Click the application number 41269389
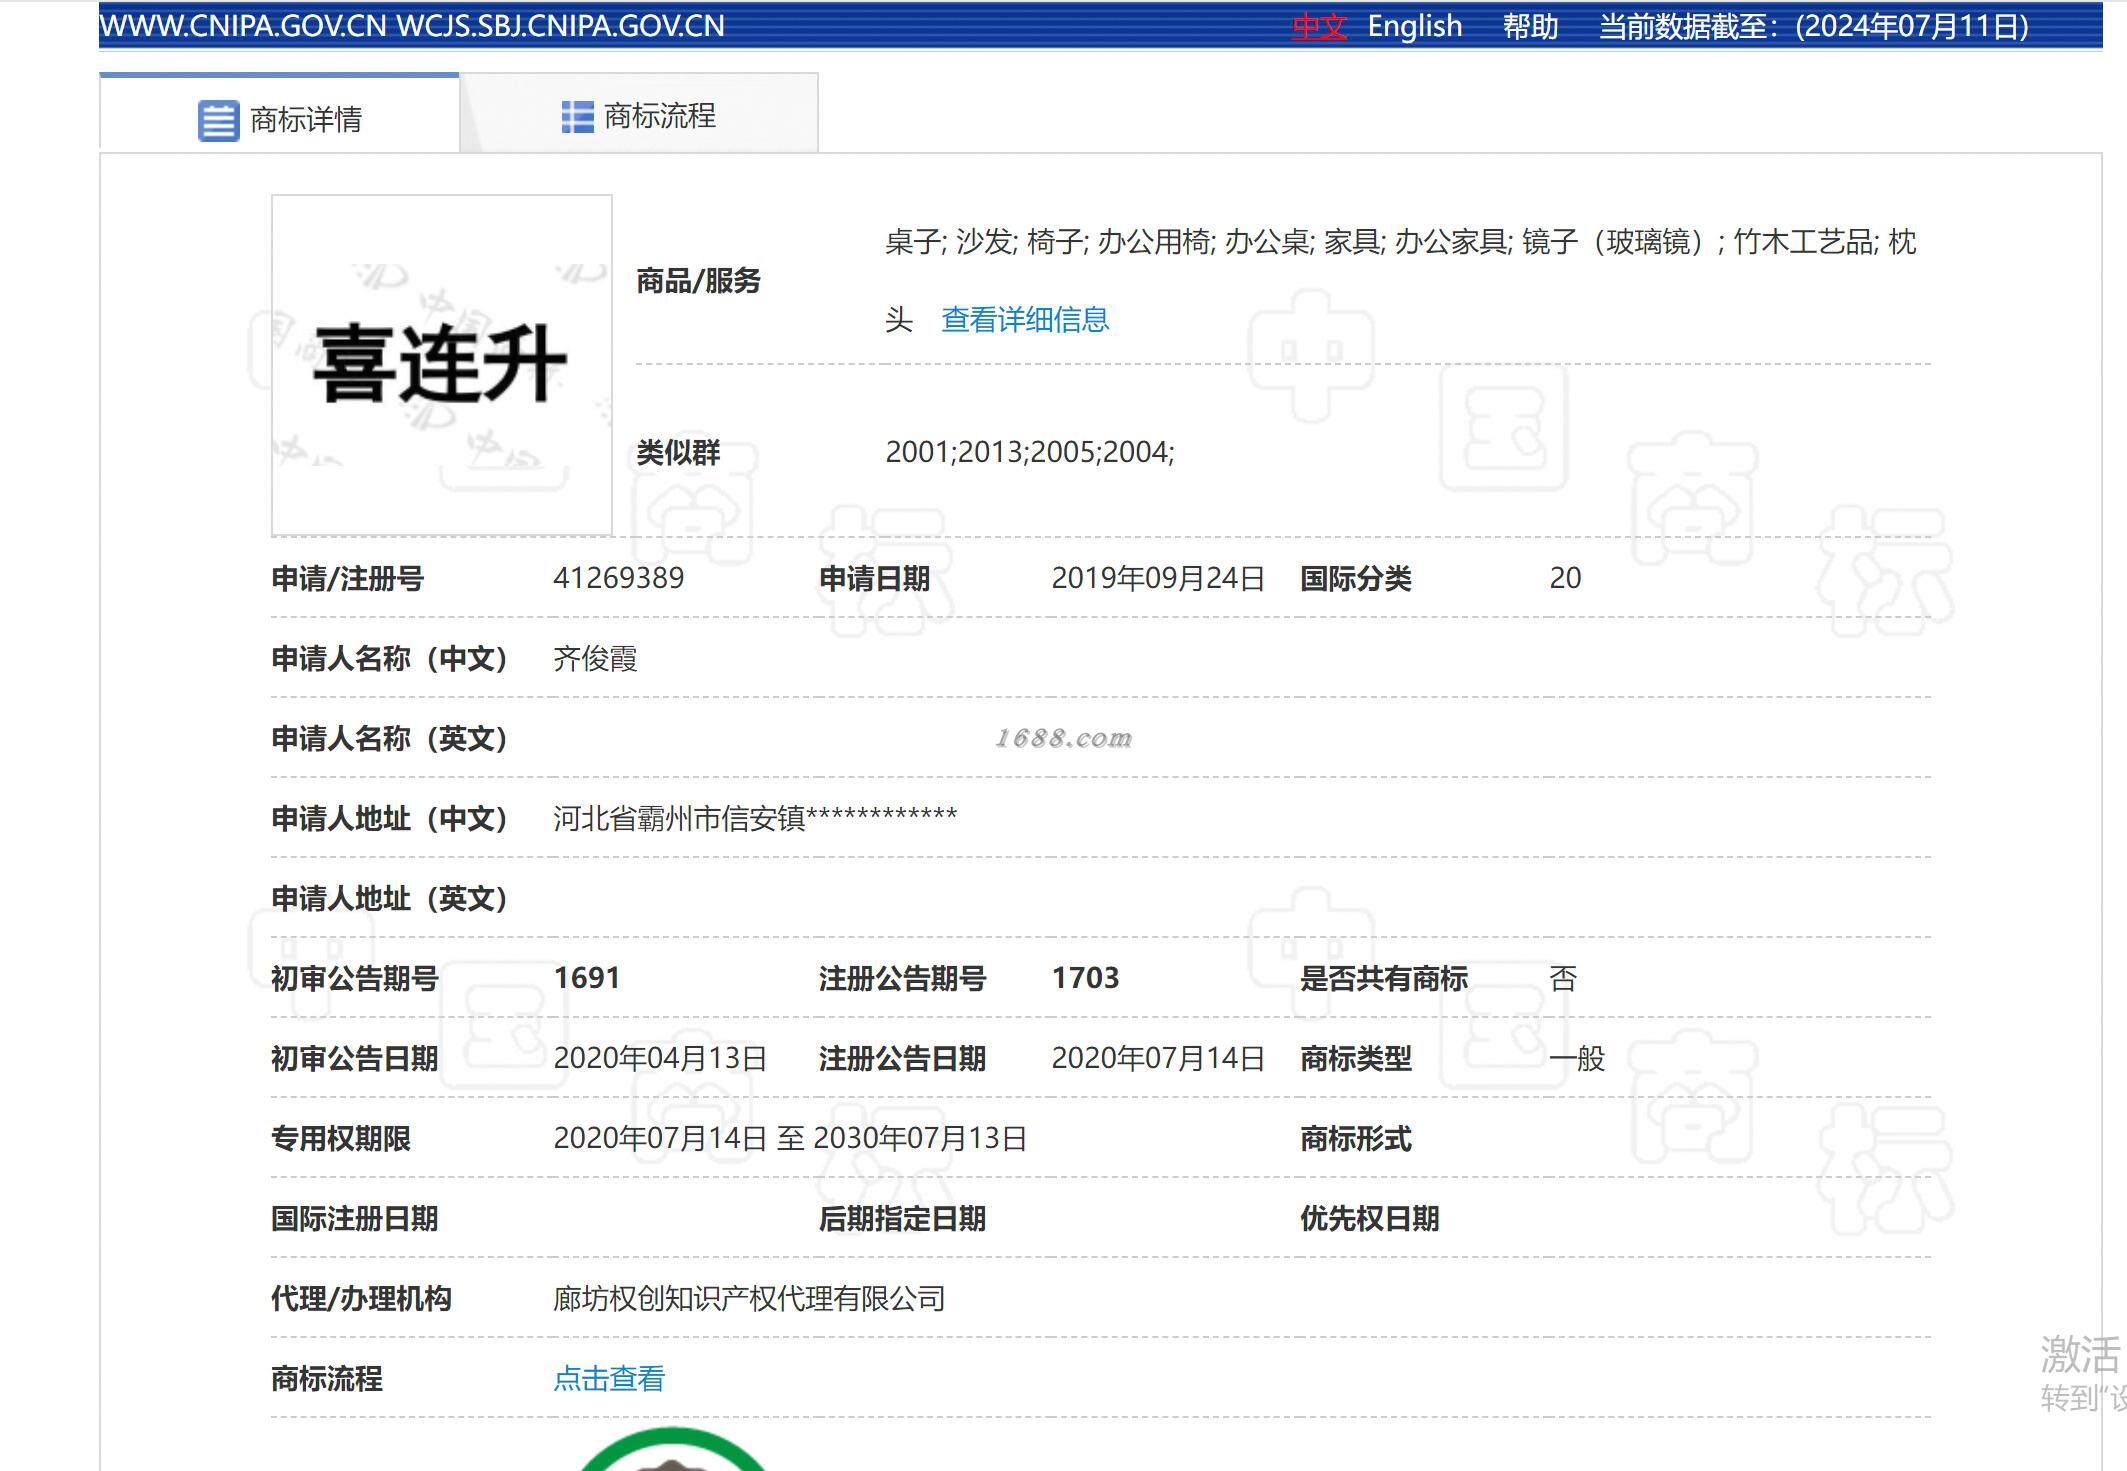 [x=618, y=578]
